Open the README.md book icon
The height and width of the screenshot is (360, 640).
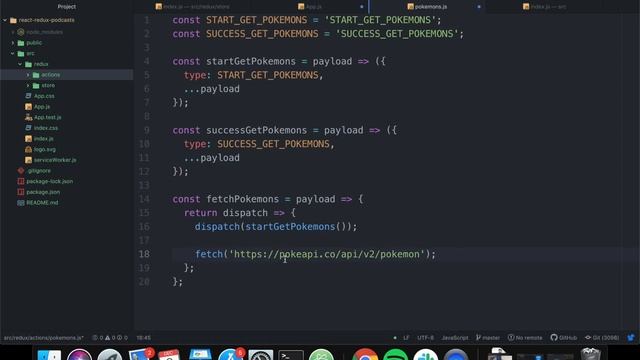[21, 202]
